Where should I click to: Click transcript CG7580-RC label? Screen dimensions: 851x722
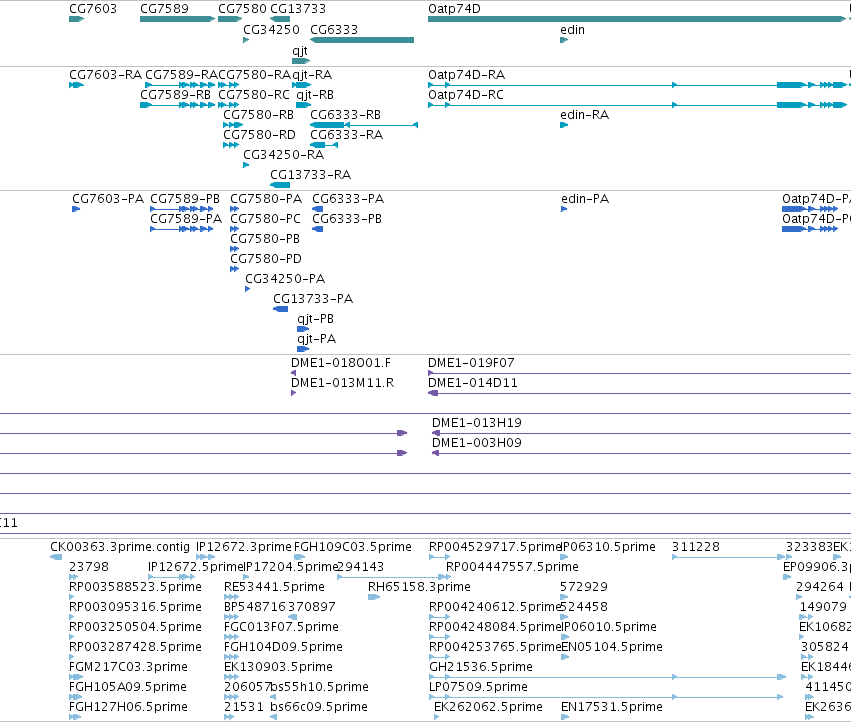[x=254, y=94]
